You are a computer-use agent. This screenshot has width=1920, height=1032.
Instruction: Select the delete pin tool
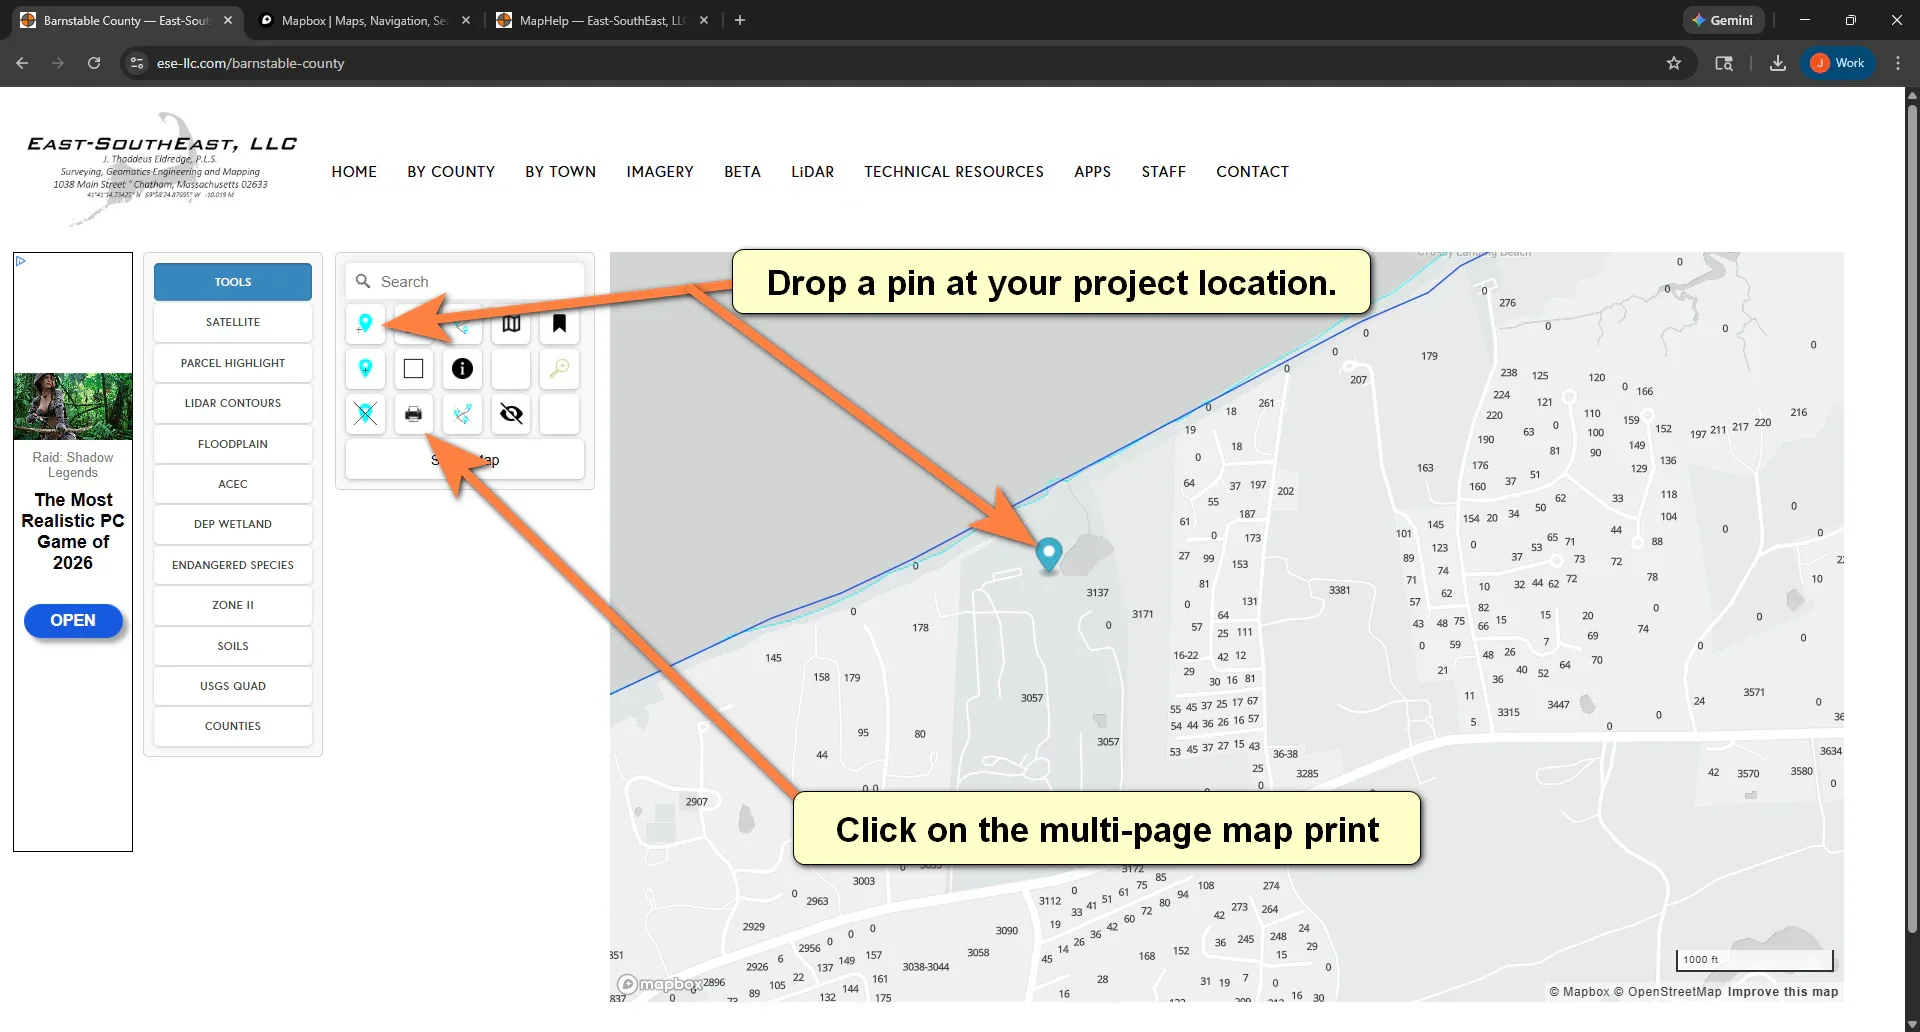tap(365, 414)
